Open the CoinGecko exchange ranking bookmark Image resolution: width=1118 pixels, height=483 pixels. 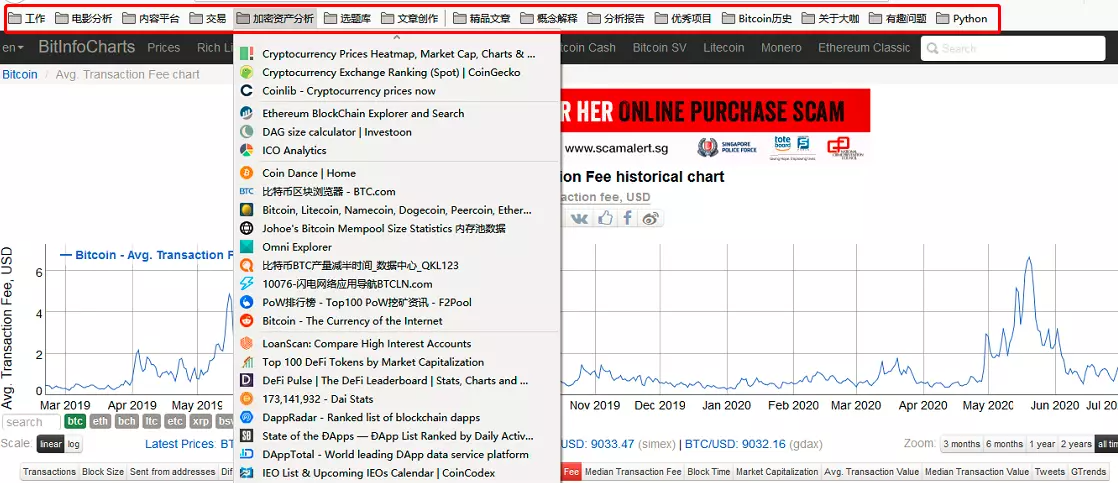(x=390, y=72)
